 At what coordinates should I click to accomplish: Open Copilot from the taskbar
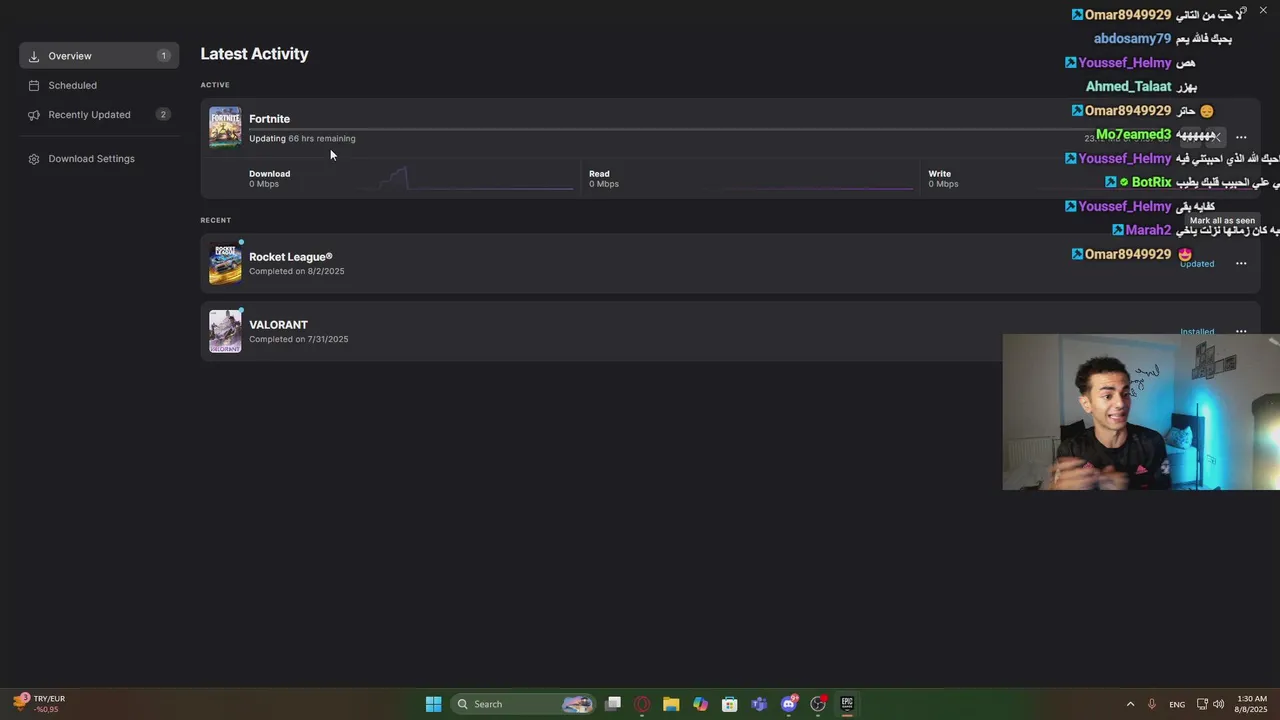pos(700,704)
